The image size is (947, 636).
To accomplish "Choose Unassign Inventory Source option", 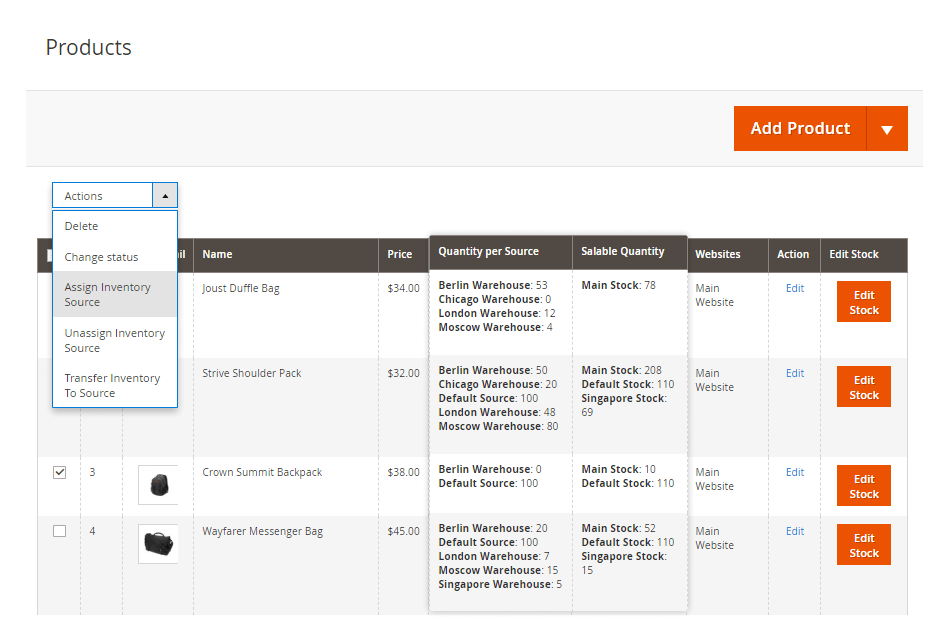I will (114, 340).
